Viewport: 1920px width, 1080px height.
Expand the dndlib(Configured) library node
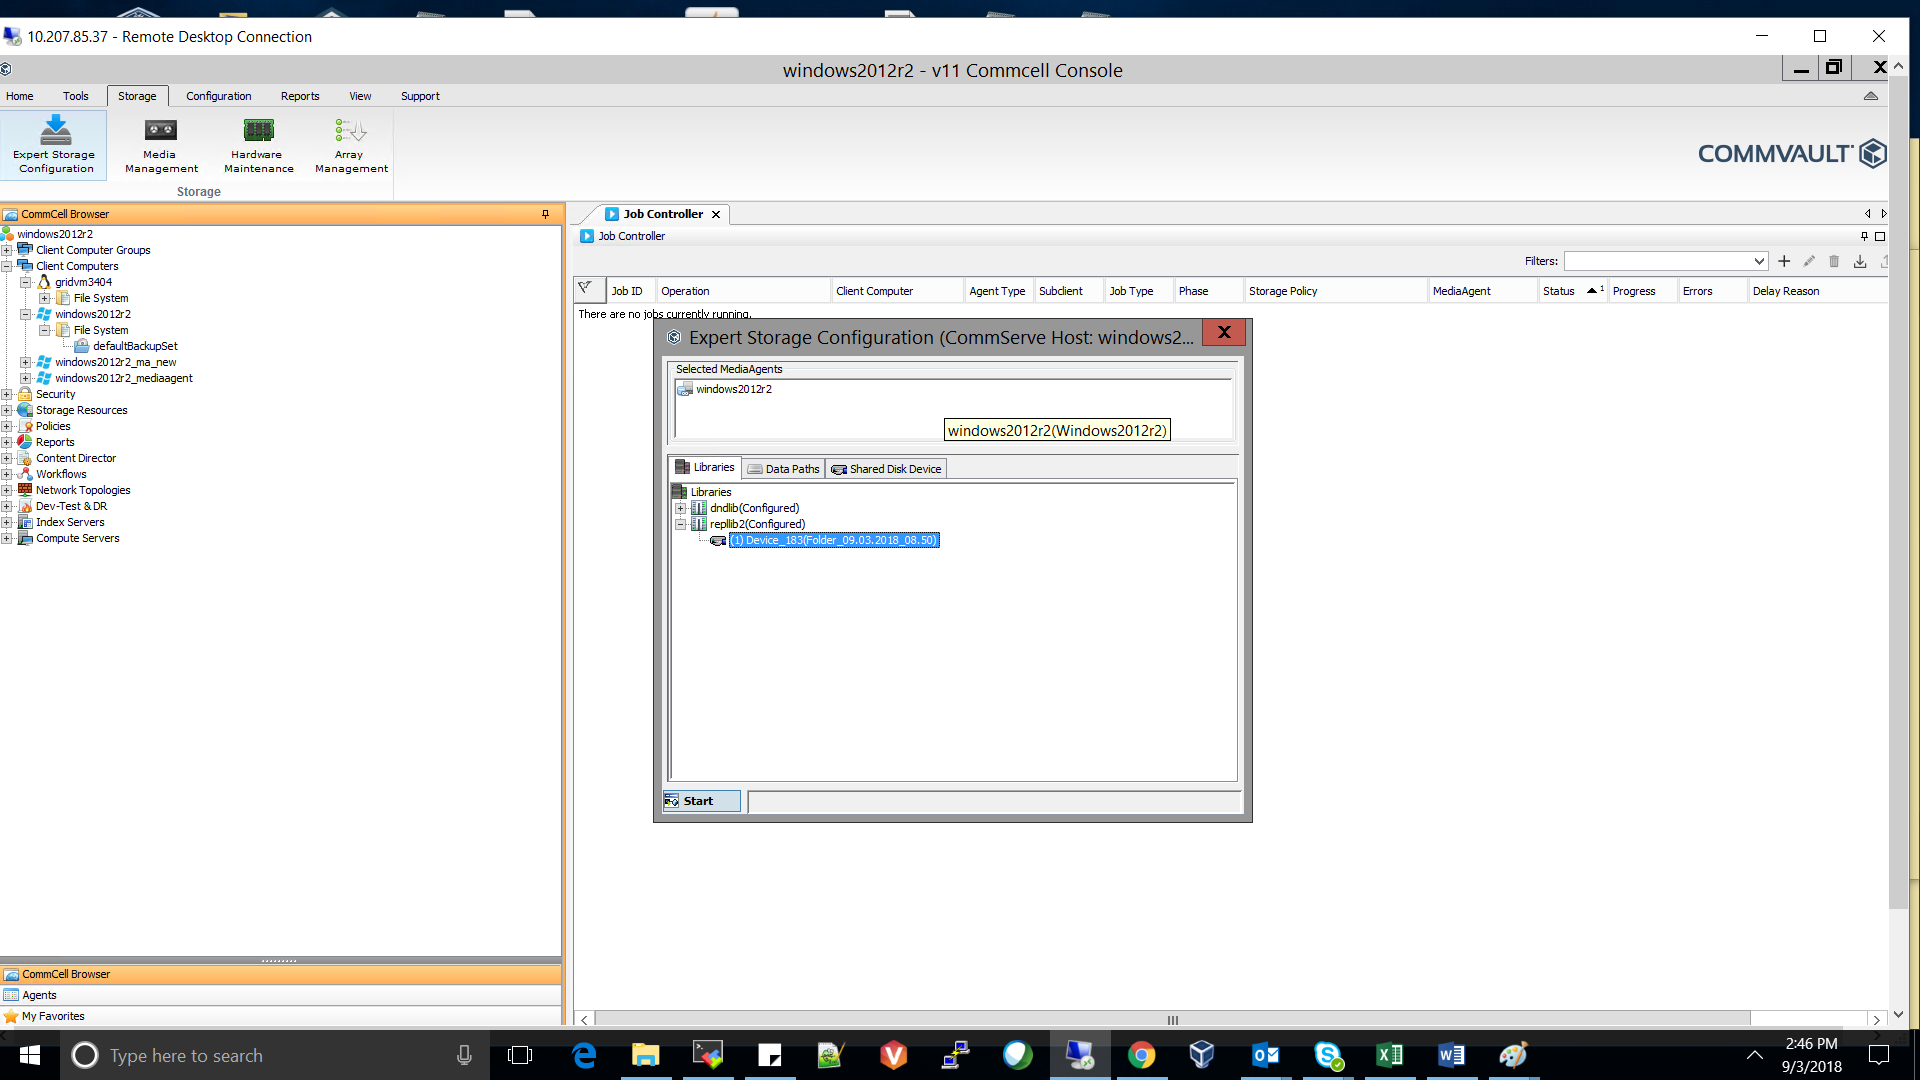click(682, 508)
